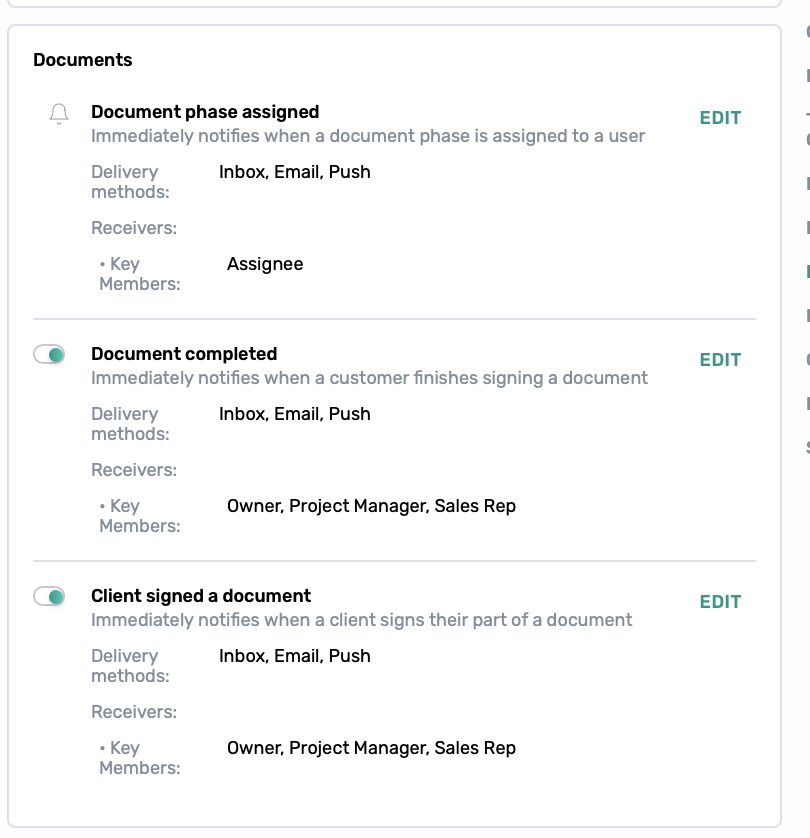
Task: Select delivery methods value under Client signed a document
Action: tap(295, 656)
